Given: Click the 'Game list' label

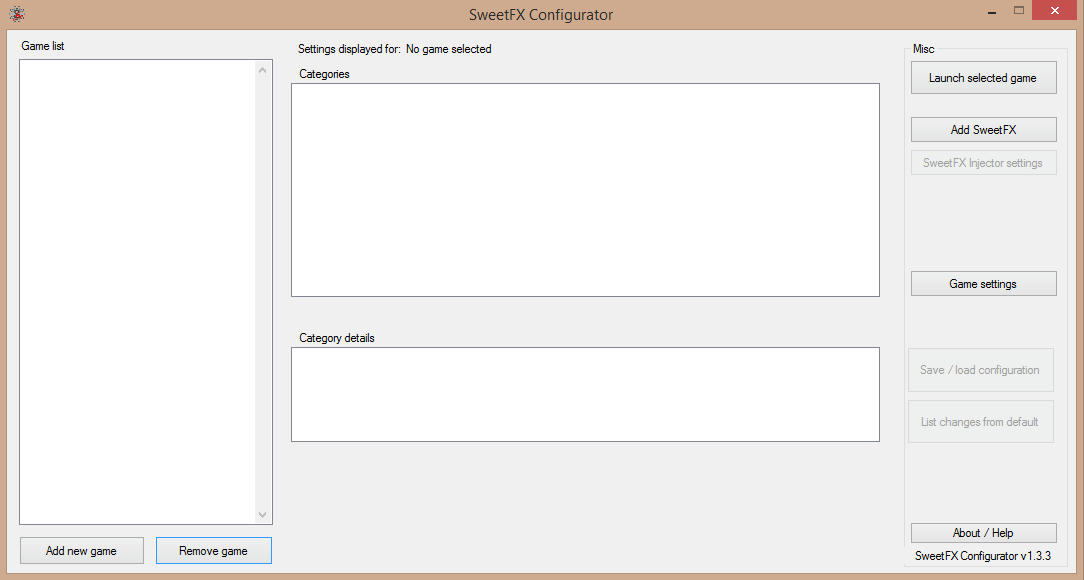Looking at the screenshot, I should tap(43, 46).
